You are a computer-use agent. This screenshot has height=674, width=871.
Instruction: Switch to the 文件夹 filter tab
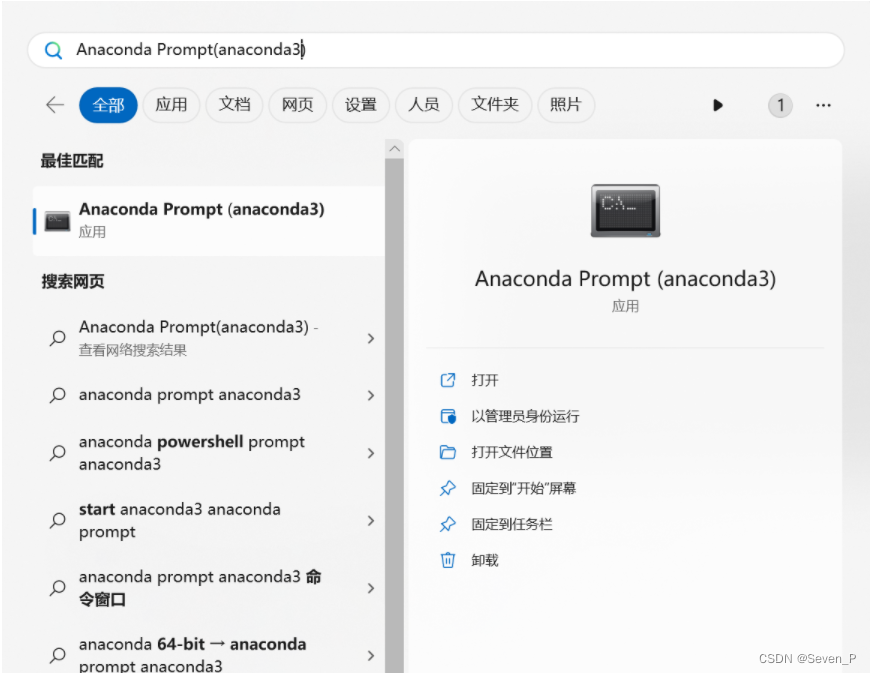[x=495, y=105]
